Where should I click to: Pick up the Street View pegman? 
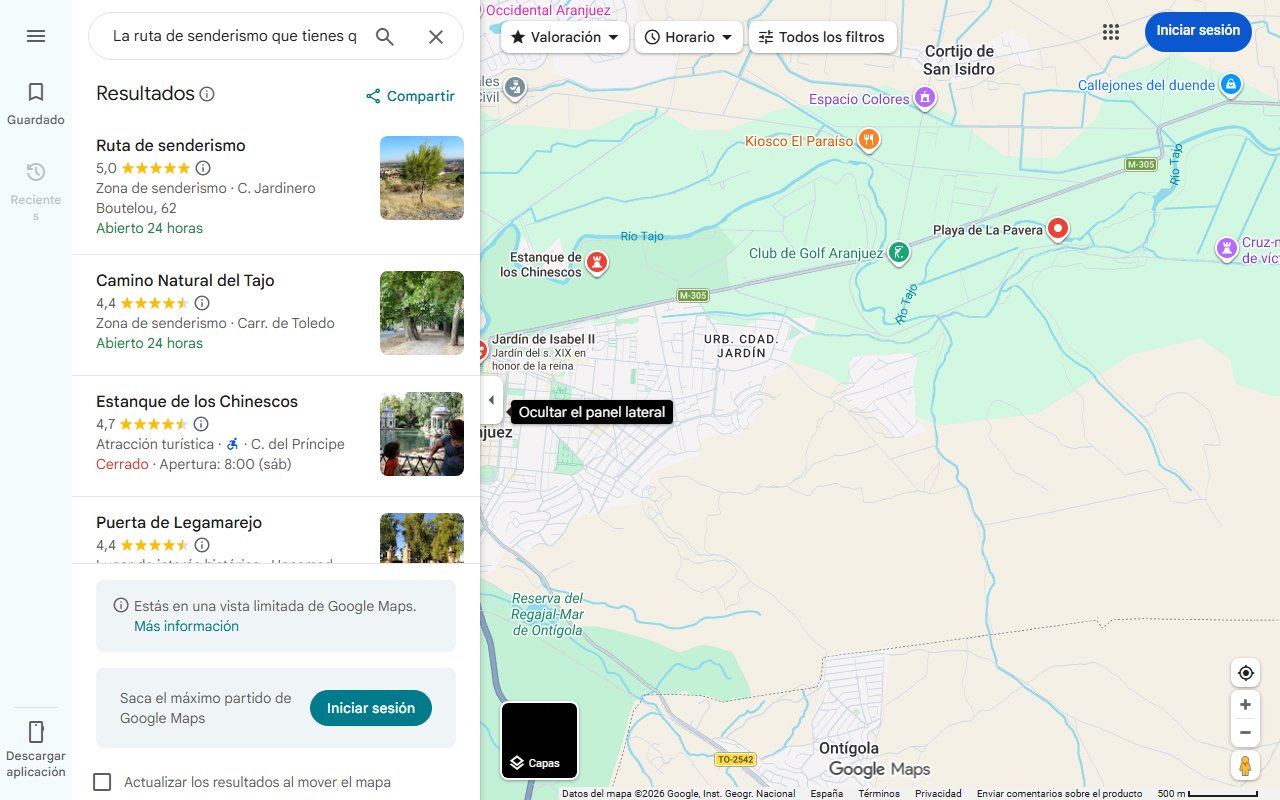(x=1245, y=765)
